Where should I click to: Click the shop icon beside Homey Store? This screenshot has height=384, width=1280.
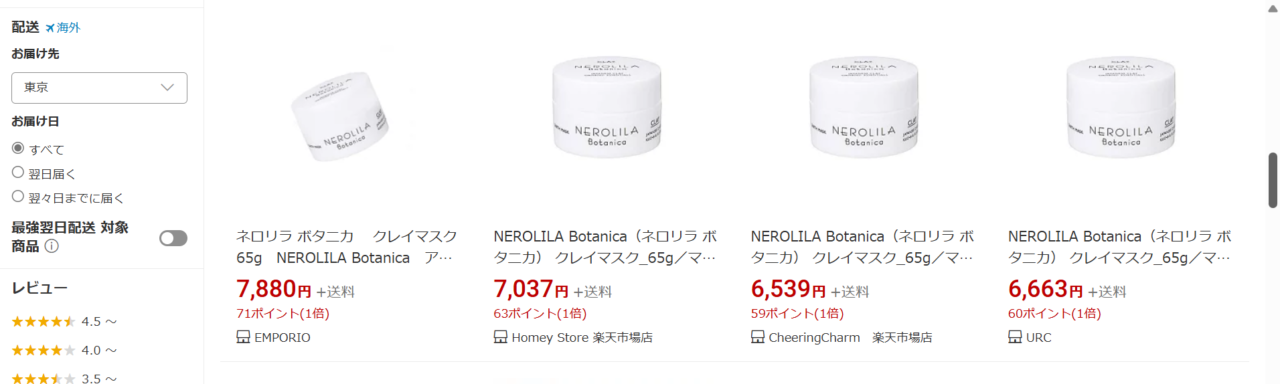[500, 337]
